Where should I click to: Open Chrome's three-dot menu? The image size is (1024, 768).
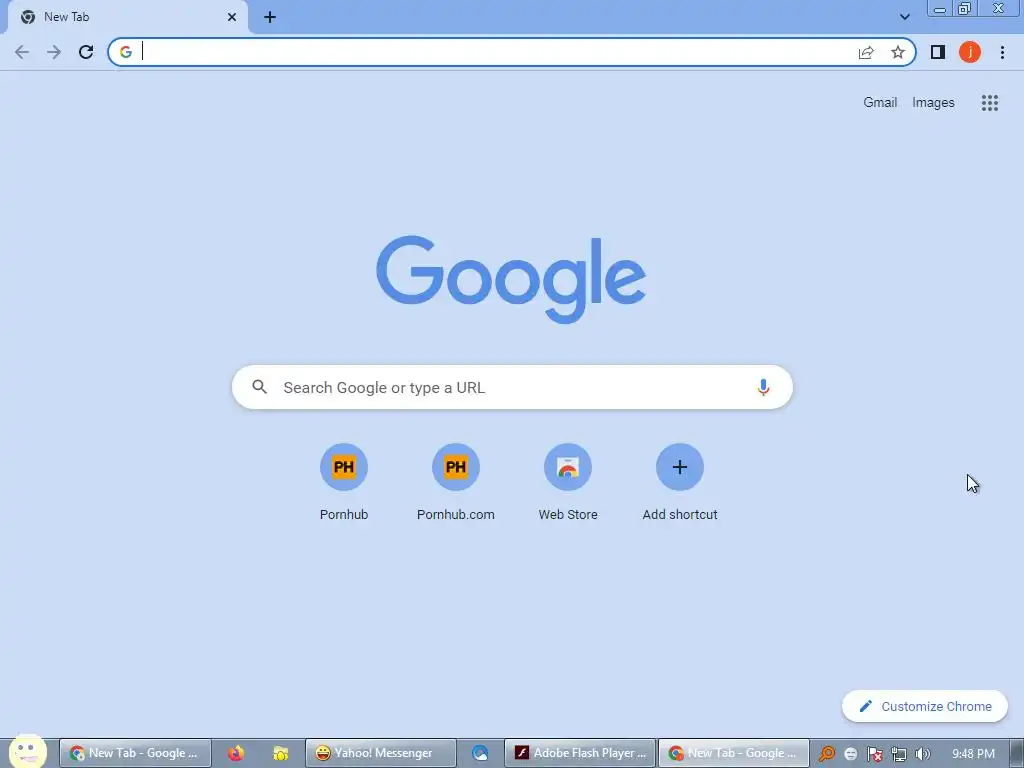point(1002,52)
